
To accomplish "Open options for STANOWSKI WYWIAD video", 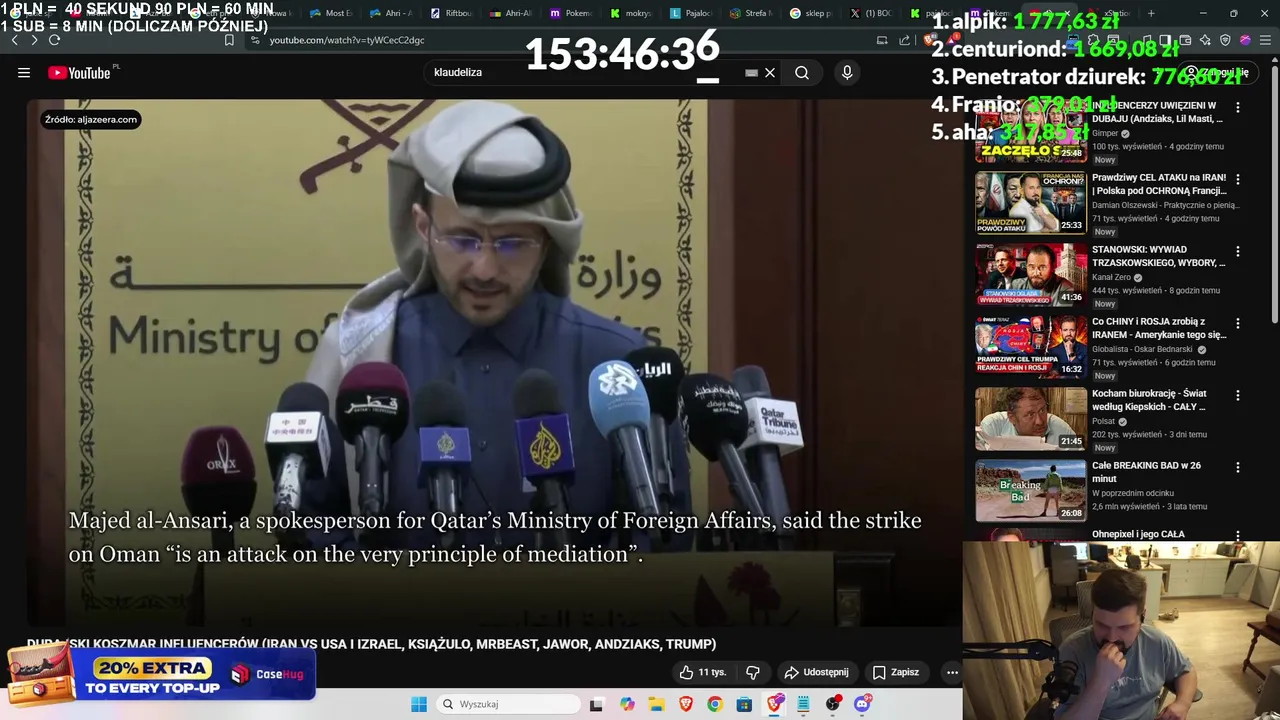I will point(1238,251).
